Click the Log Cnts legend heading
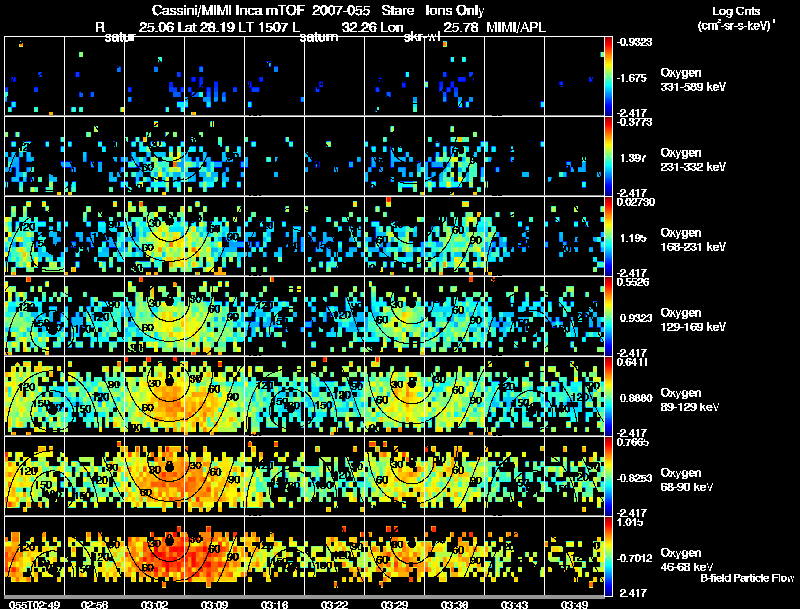Screen dimensions: 800x609 [736, 11]
